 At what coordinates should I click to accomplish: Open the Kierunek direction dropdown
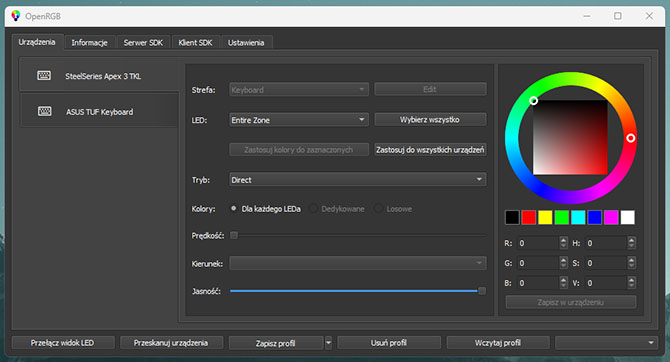pyautogui.click(x=358, y=263)
